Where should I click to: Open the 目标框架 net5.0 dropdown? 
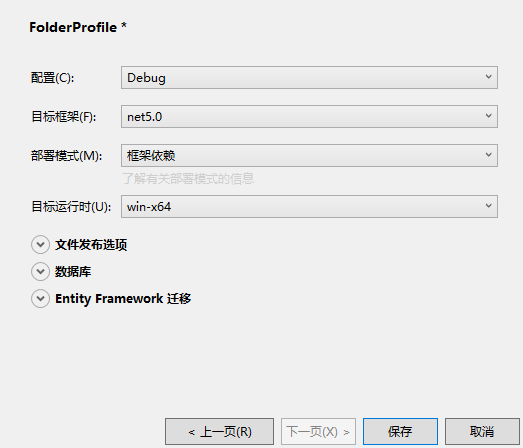(309, 116)
